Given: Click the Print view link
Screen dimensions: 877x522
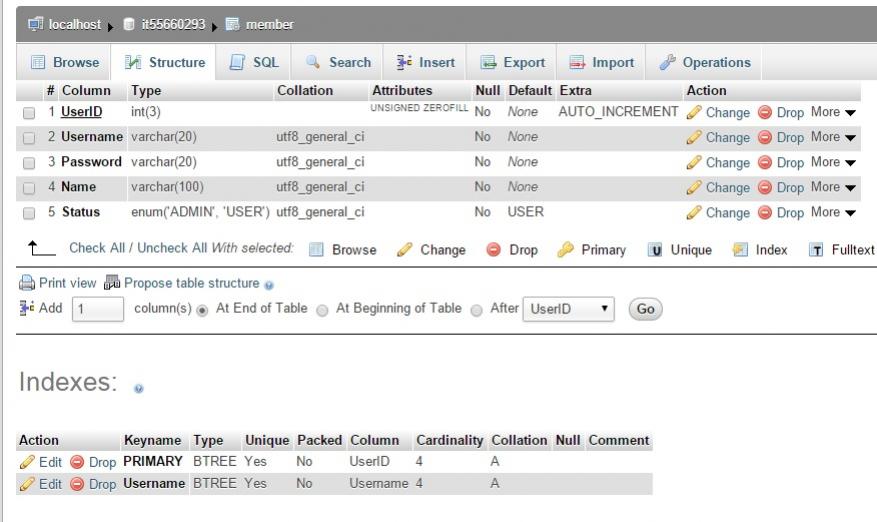Looking at the screenshot, I should 68,283.
